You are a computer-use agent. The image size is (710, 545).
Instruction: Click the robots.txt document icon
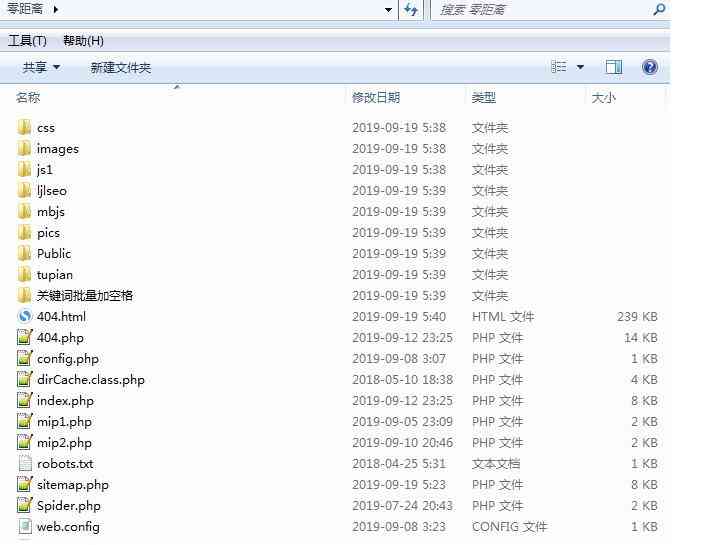pos(25,463)
